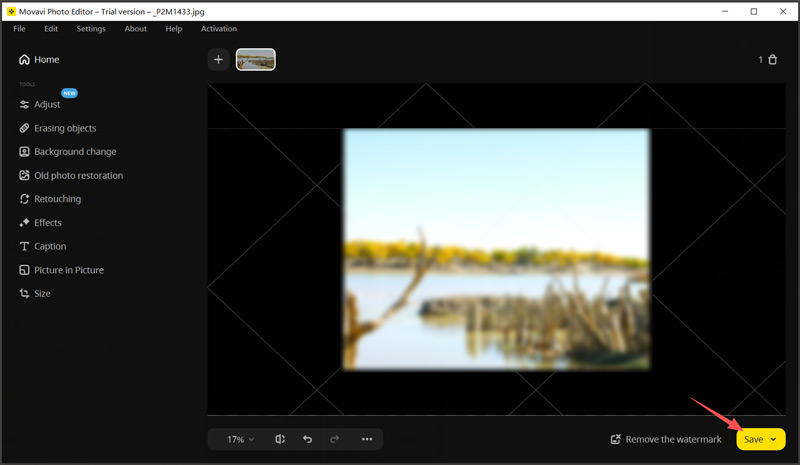The image size is (800, 465).
Task: Open the Erasing objects tool
Action: click(x=58, y=128)
